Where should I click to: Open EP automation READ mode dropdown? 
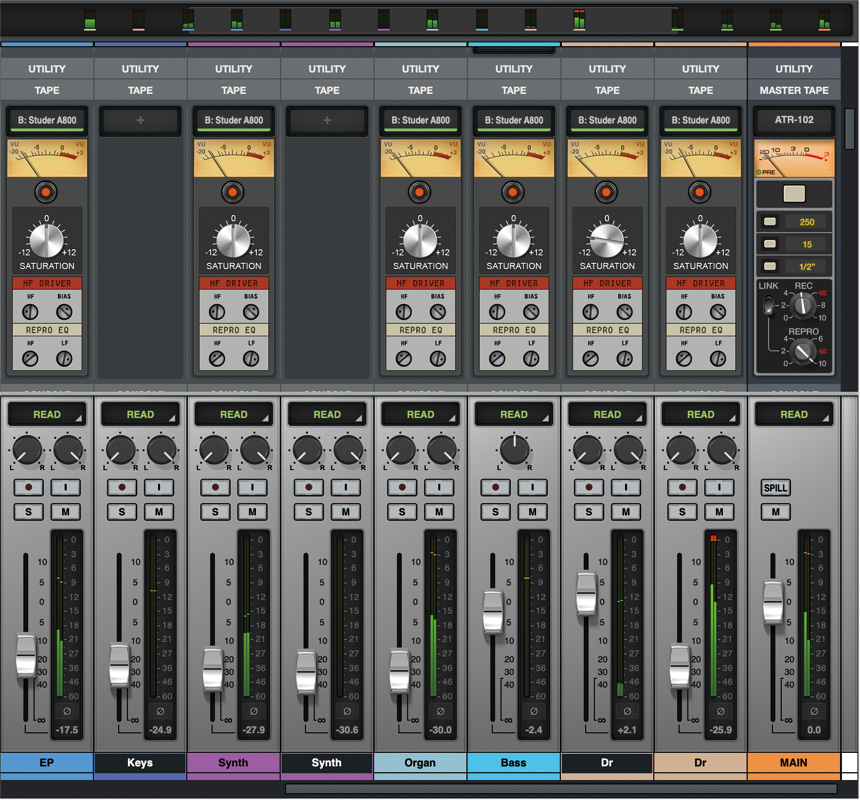tap(47, 415)
